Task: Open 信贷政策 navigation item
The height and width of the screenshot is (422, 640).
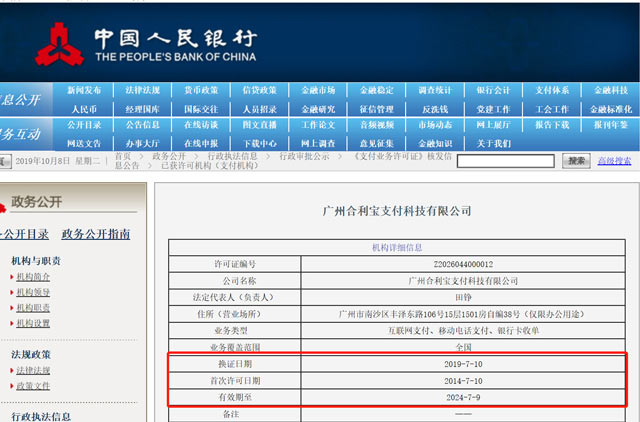Action: pyautogui.click(x=260, y=90)
